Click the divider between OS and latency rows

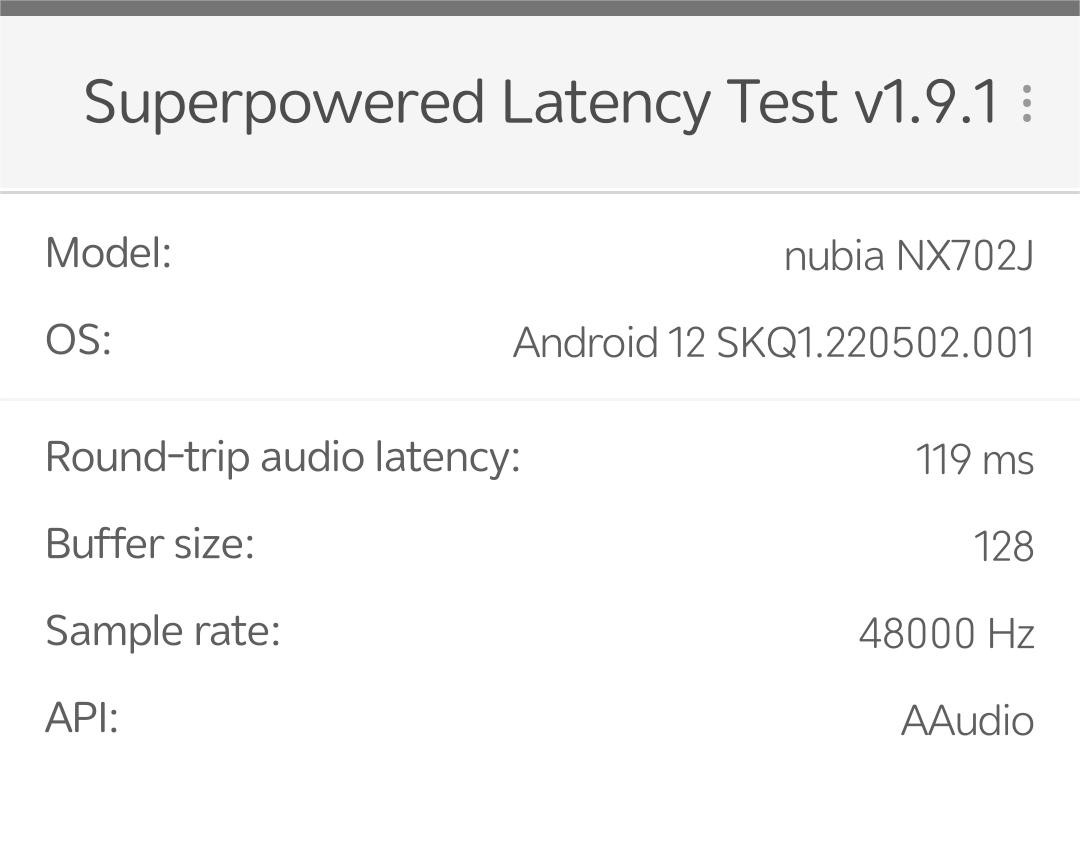coord(540,400)
